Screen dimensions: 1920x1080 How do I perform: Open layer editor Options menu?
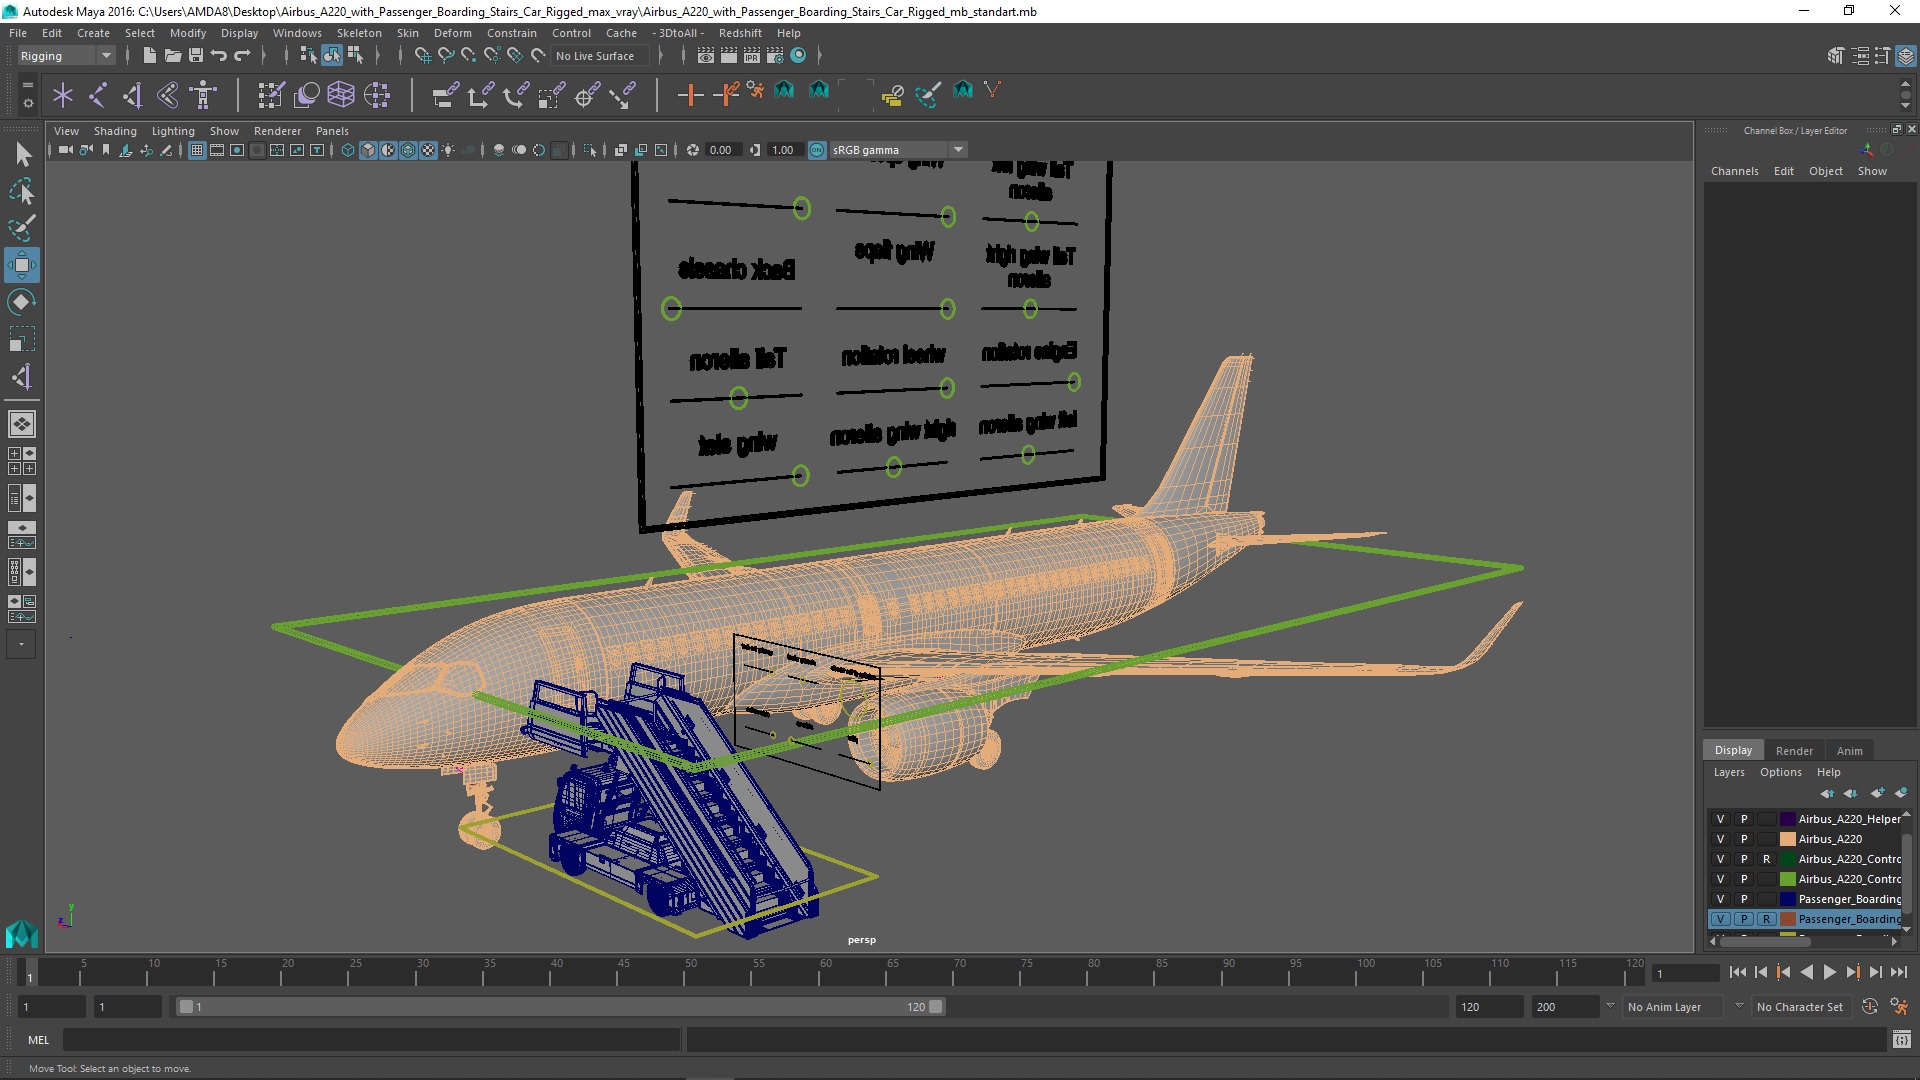(1780, 772)
